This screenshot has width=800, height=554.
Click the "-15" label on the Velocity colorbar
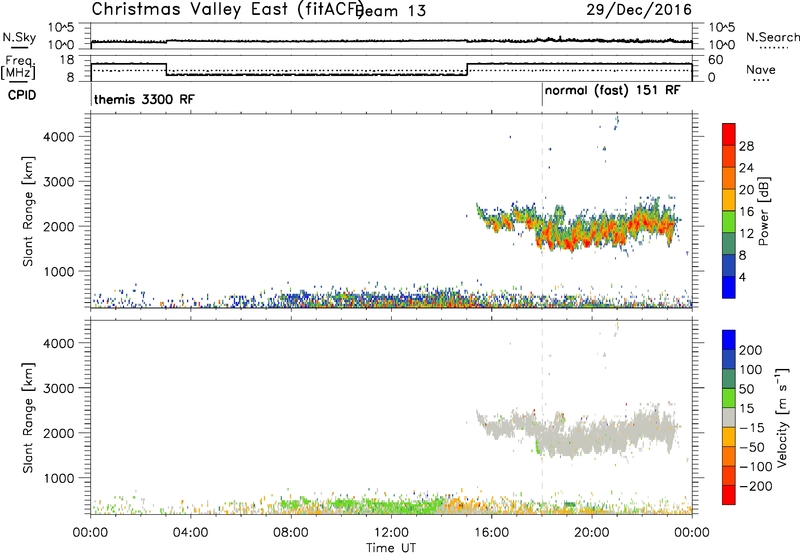click(752, 428)
